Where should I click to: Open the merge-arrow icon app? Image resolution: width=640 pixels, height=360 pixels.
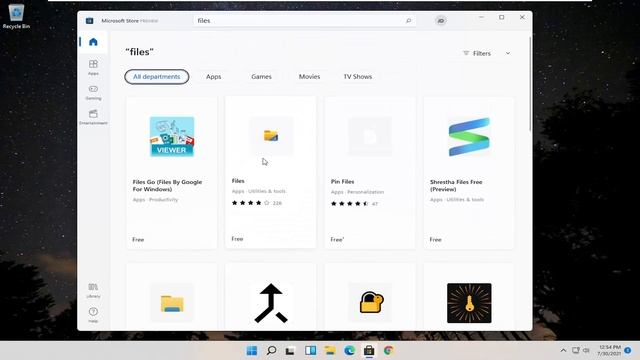271,303
